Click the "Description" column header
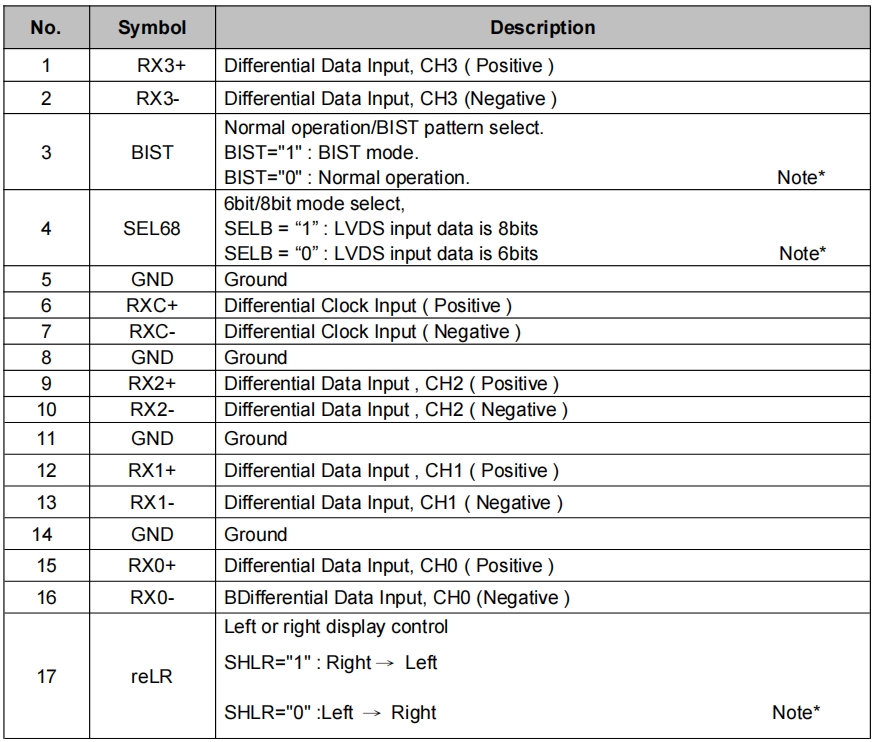This screenshot has height=742, width=875. 543,28
